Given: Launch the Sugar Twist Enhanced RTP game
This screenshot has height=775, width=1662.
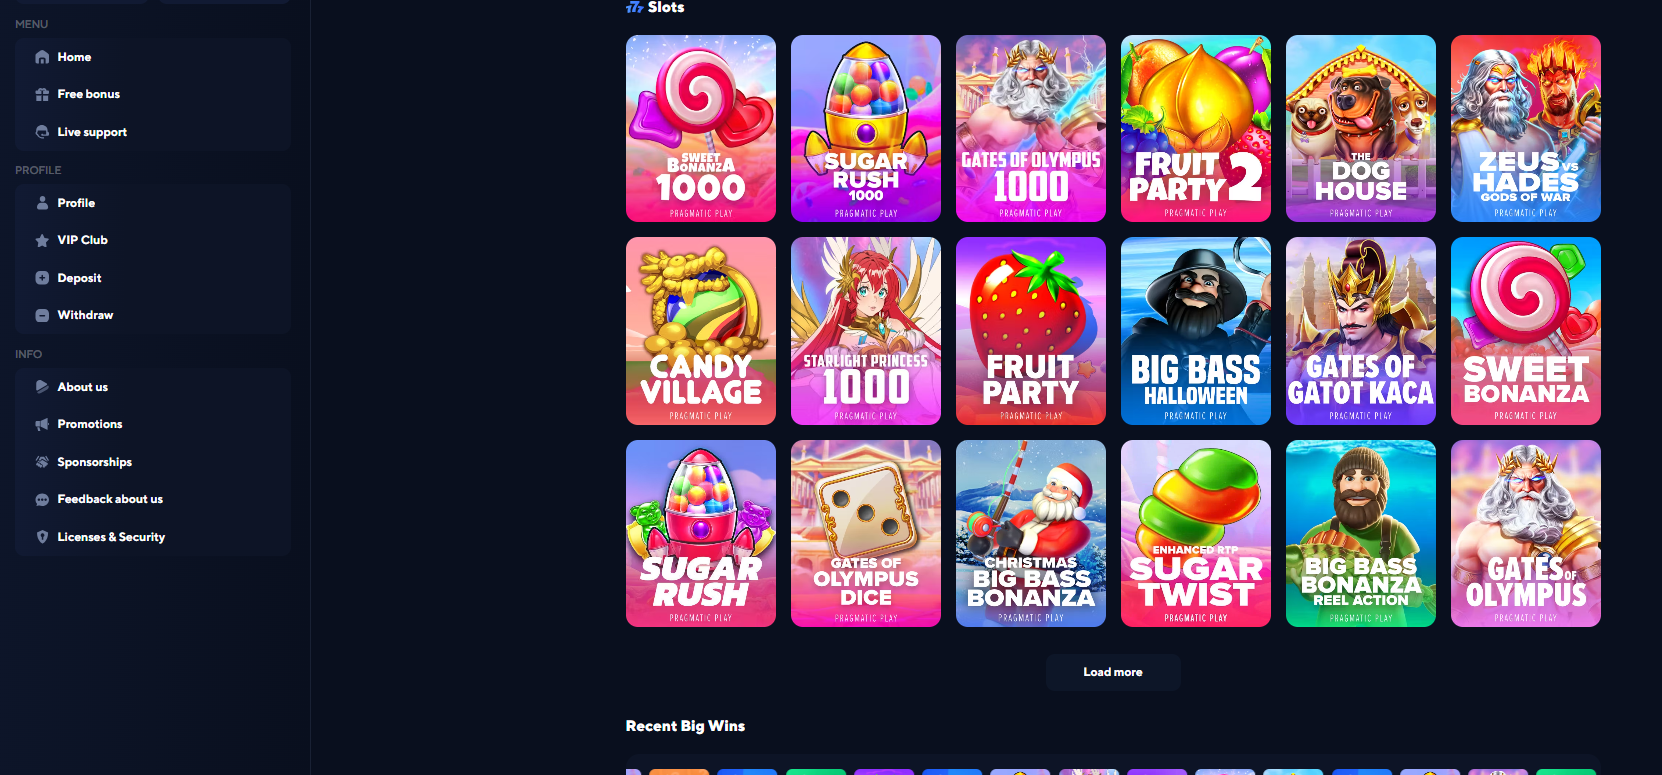Looking at the screenshot, I should [x=1196, y=534].
